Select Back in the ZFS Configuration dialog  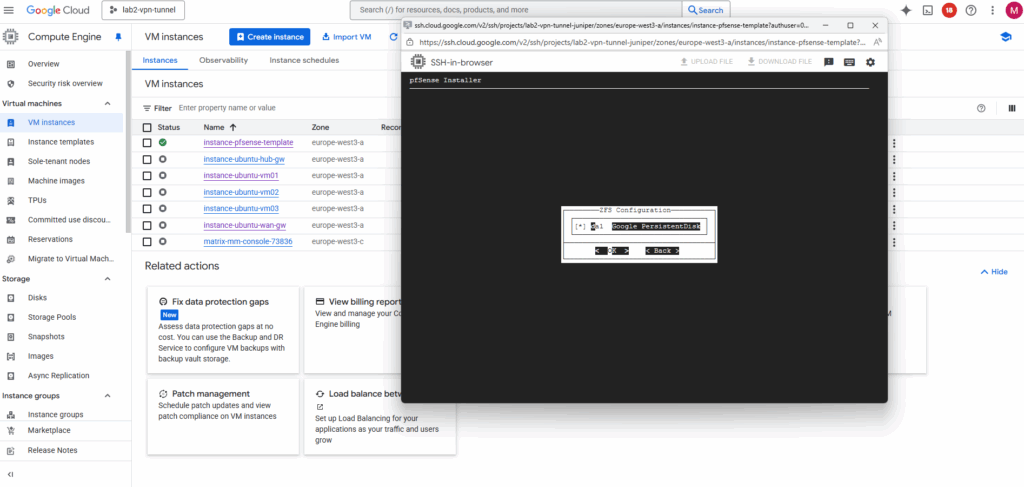(x=662, y=251)
